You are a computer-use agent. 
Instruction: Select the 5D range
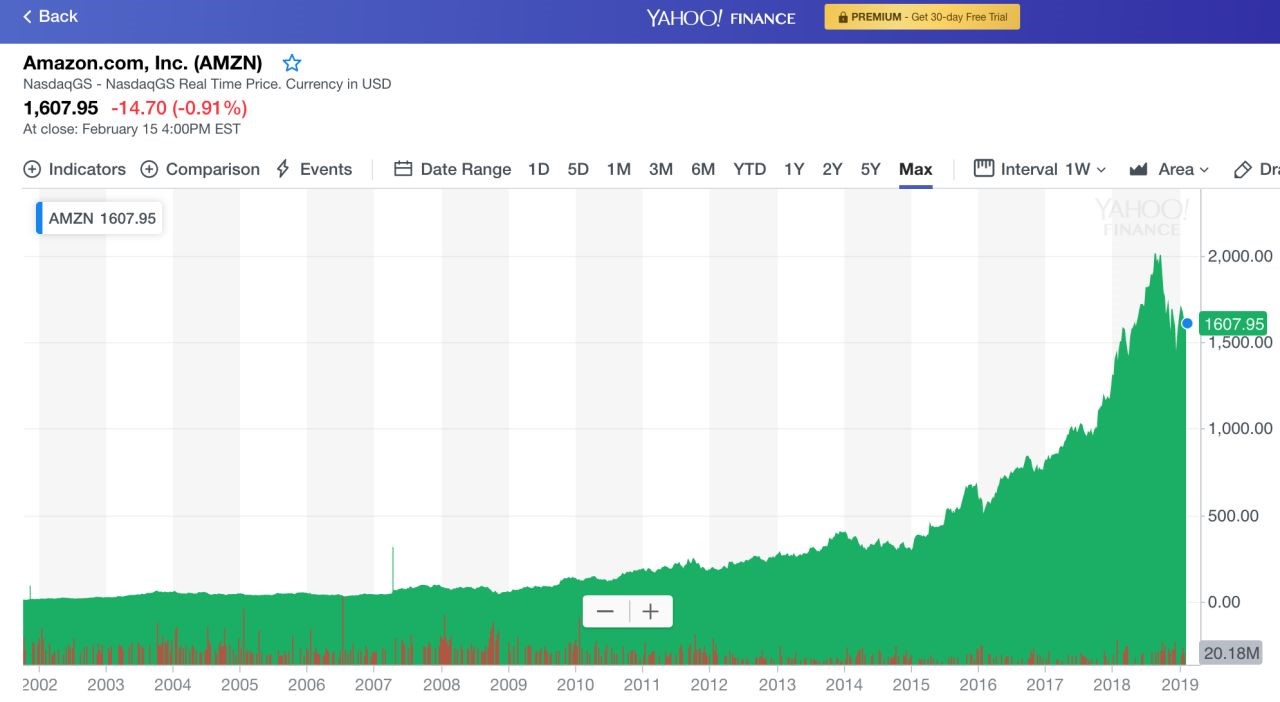coord(578,169)
